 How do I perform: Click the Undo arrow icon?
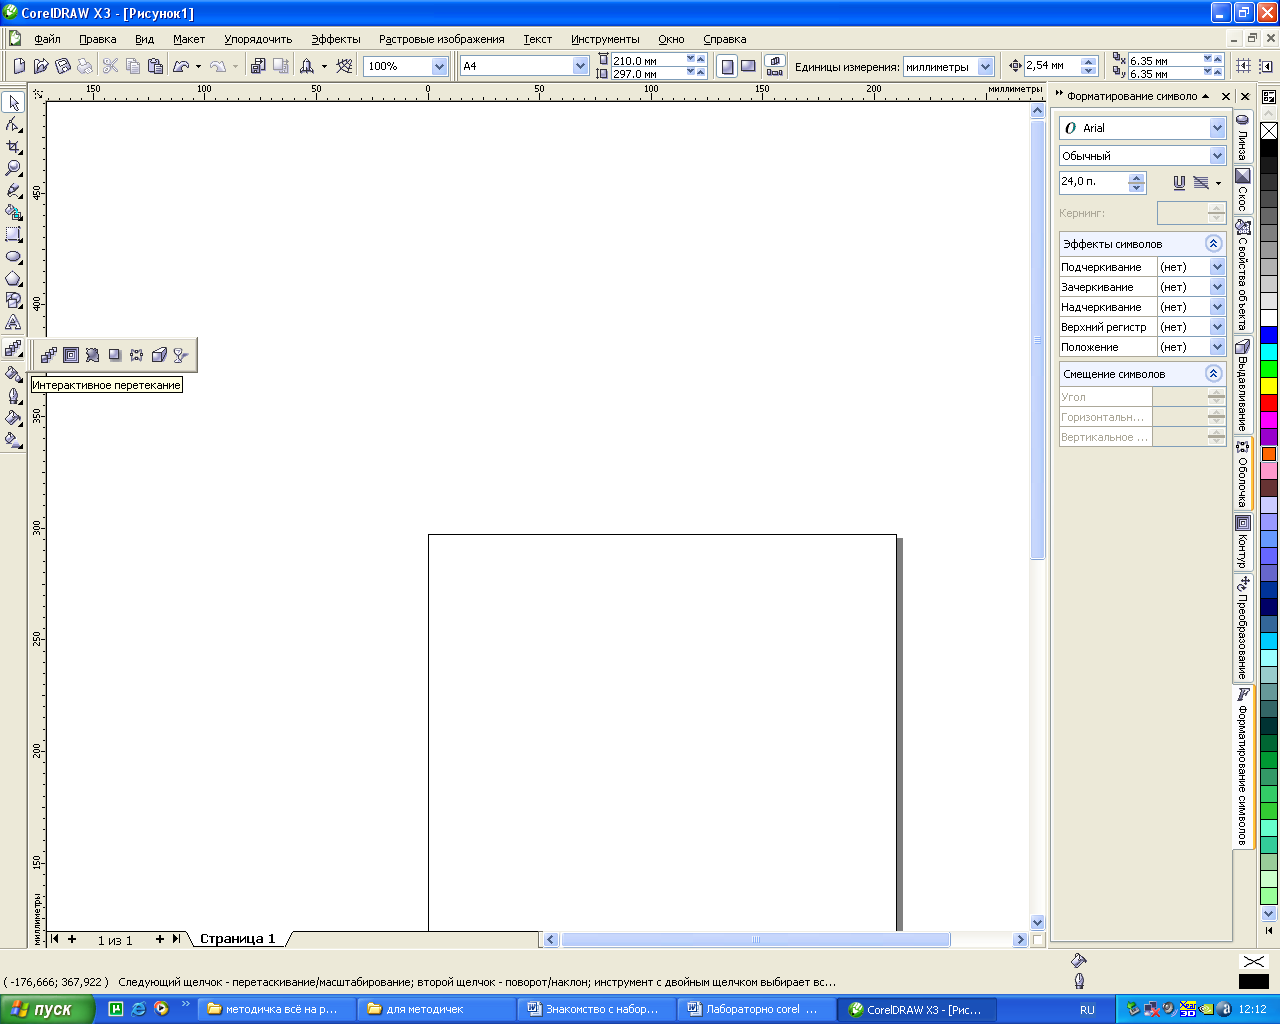(181, 66)
